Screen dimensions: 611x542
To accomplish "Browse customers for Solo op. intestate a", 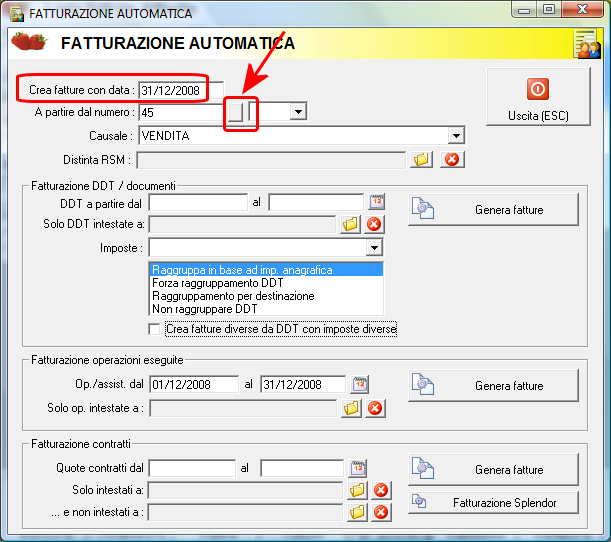I will coord(351,408).
